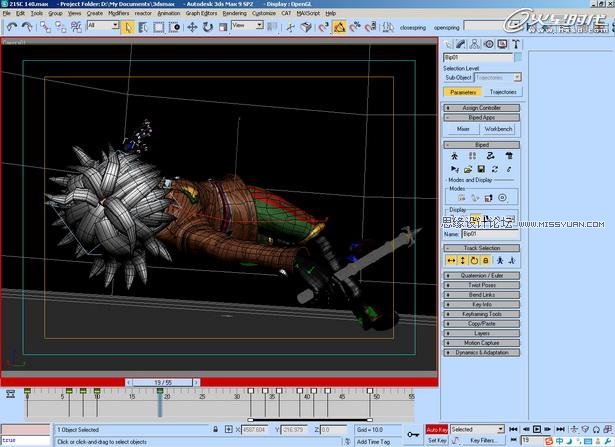This screenshot has height=447, width=615.
Task: Switch to the Utilities command panel tab
Action: 516,44
